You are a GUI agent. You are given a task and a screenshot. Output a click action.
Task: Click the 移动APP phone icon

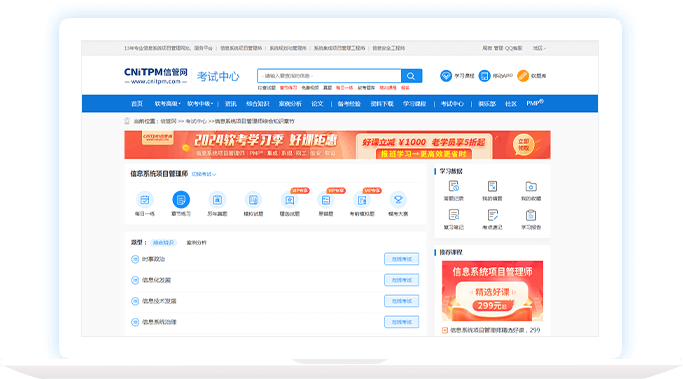[484, 76]
